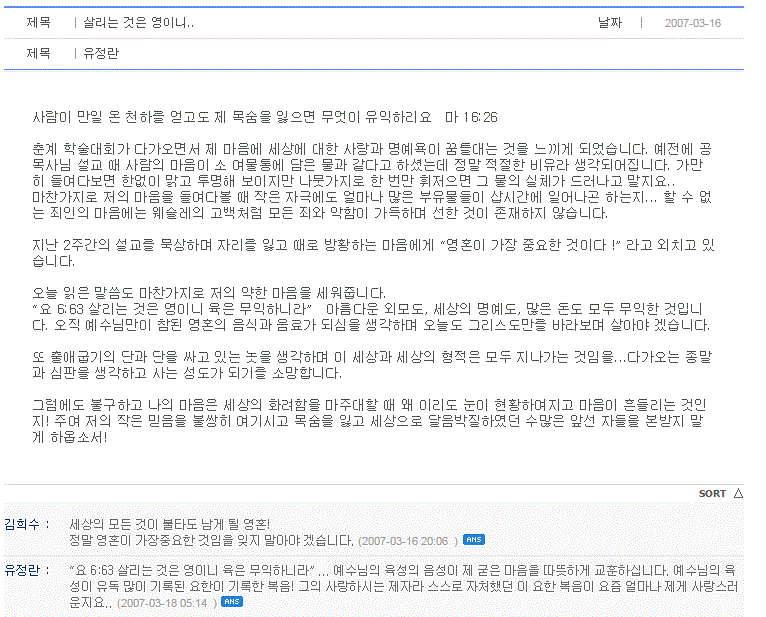
Task: Click the ANS badge on 김희수's comment
Action: (472, 540)
